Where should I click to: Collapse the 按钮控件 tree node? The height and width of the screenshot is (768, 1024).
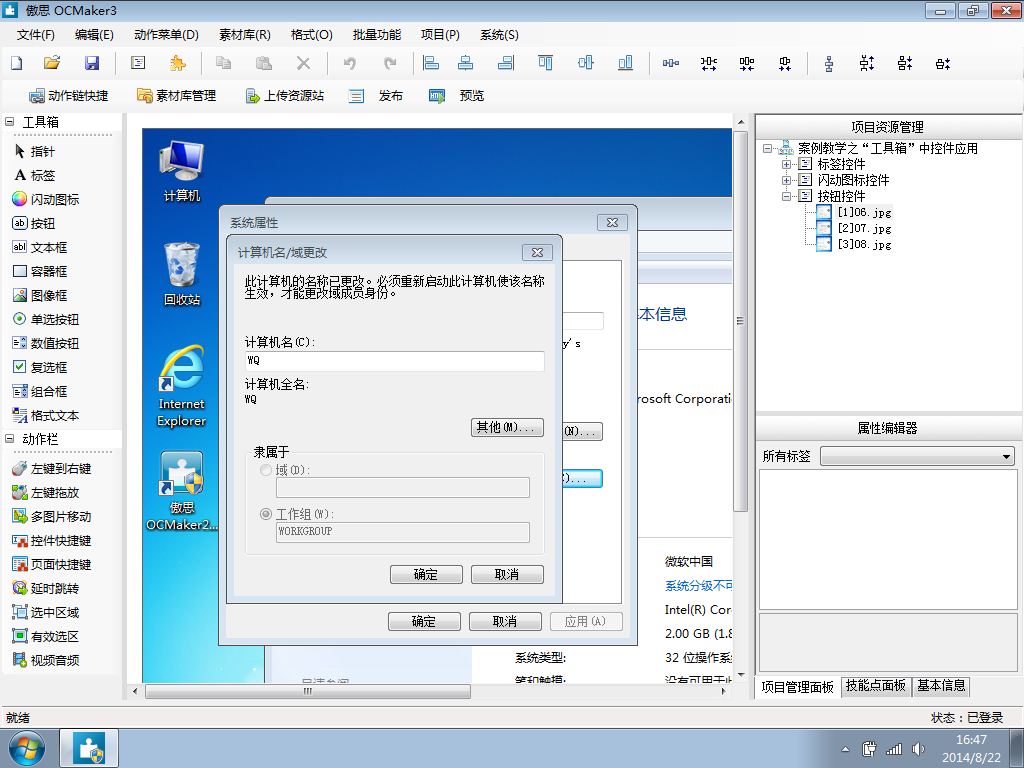click(786, 196)
